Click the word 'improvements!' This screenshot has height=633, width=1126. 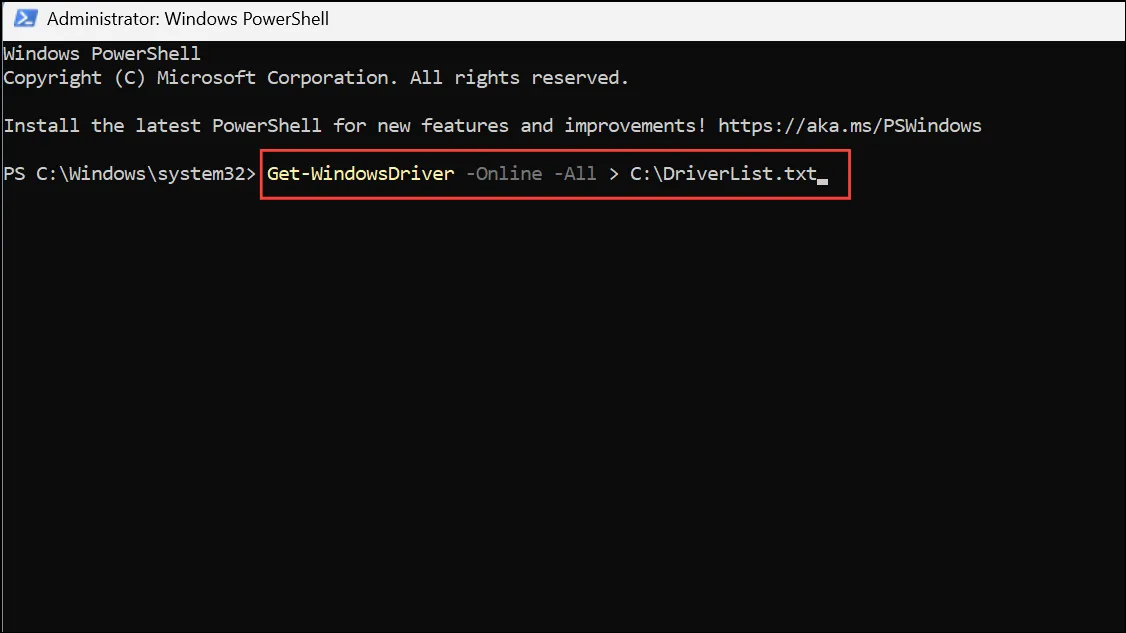635,126
